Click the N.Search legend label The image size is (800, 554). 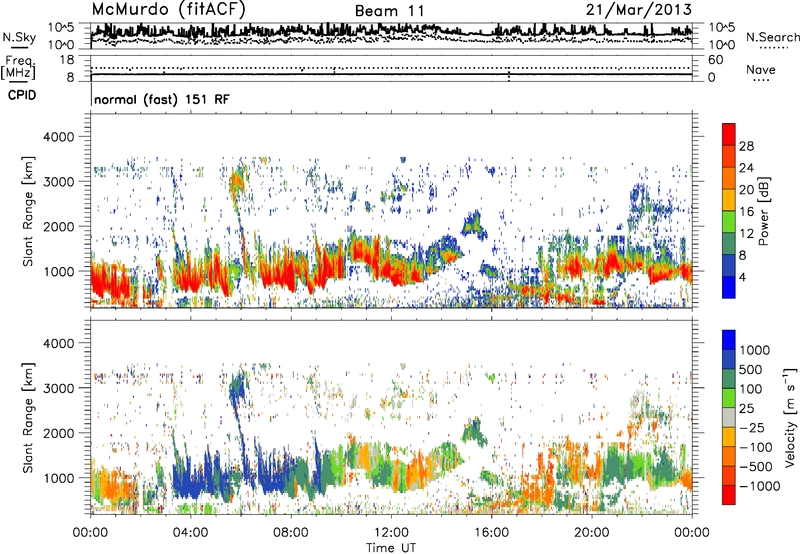(772, 37)
